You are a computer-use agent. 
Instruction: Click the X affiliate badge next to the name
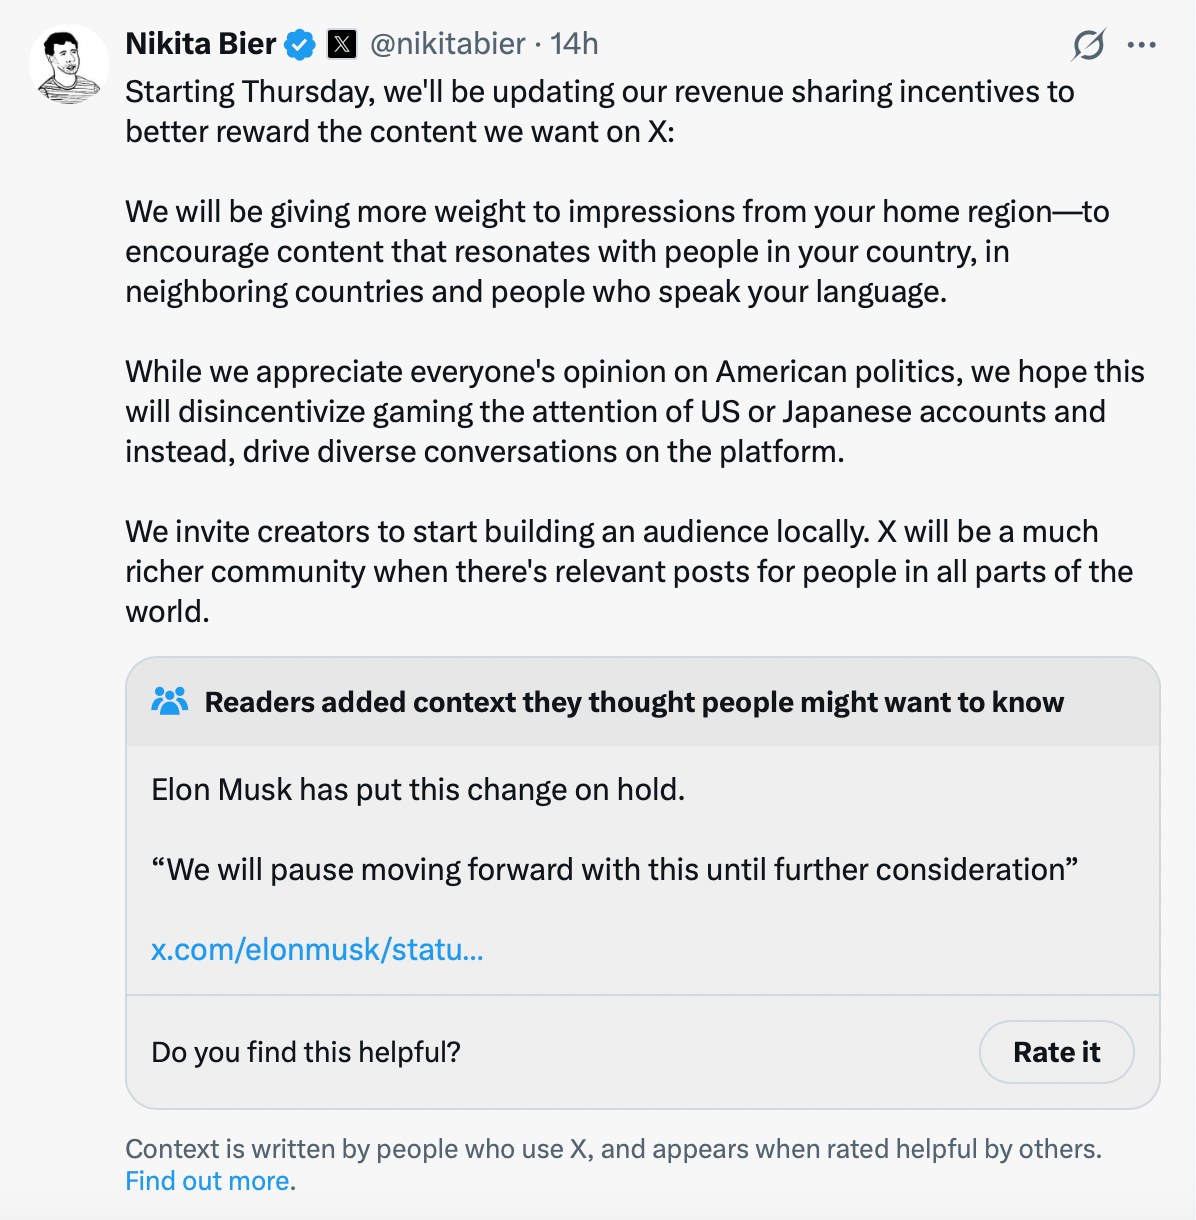(x=342, y=44)
